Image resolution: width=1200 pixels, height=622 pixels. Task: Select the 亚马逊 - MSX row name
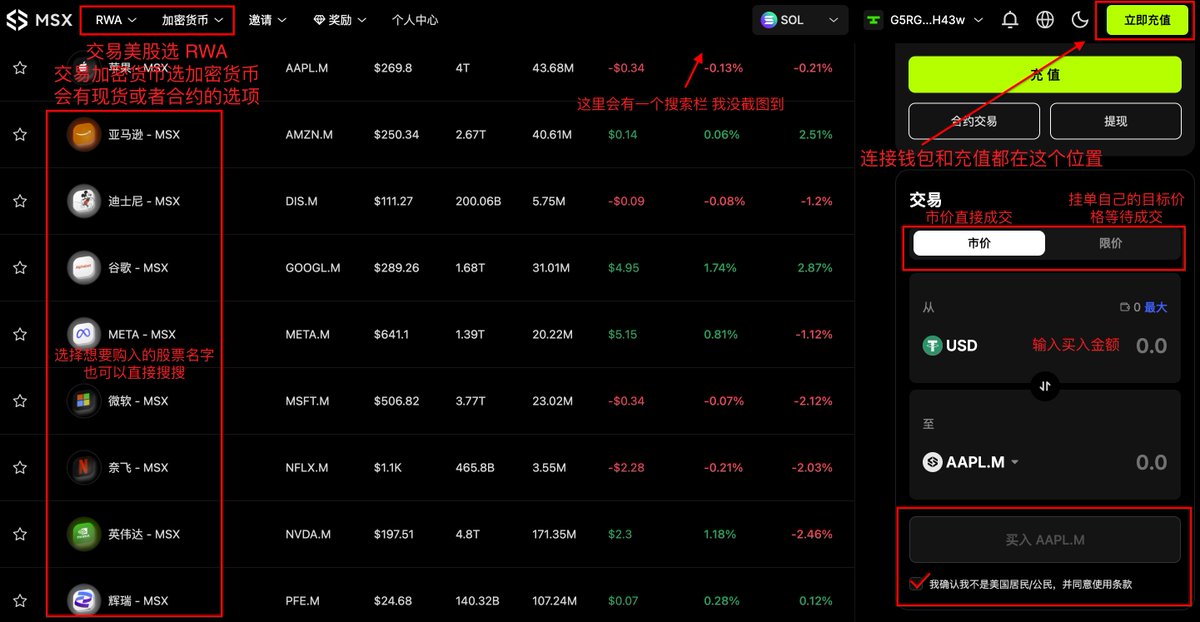click(144, 134)
